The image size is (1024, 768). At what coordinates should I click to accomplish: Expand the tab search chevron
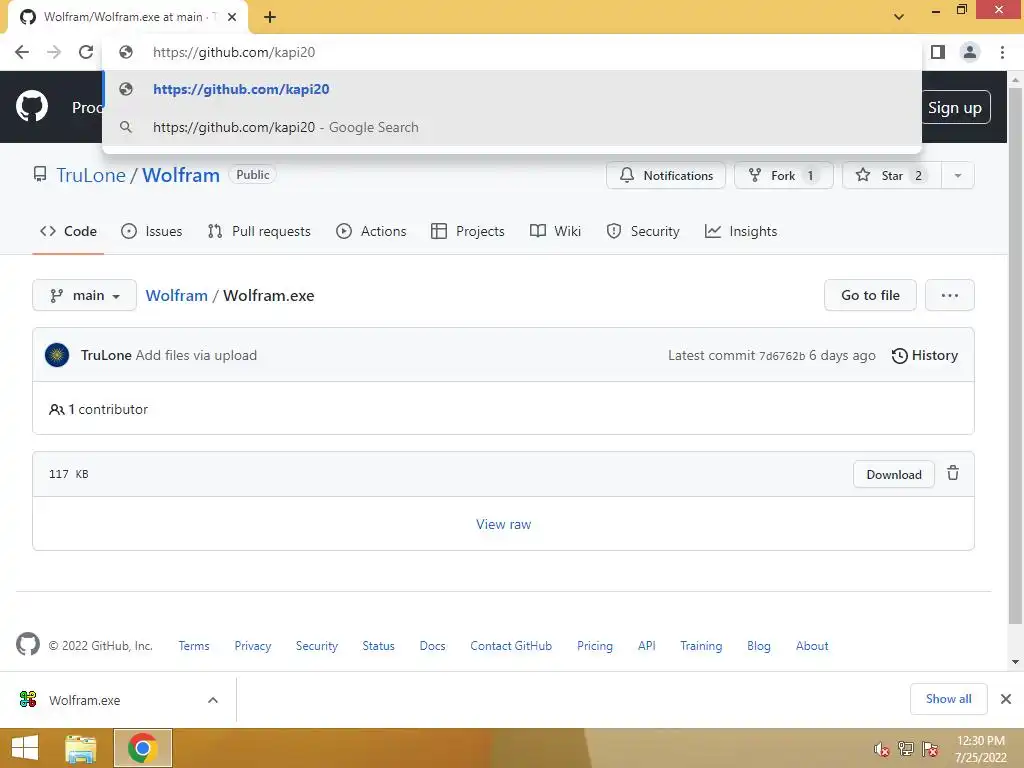pyautogui.click(x=899, y=17)
